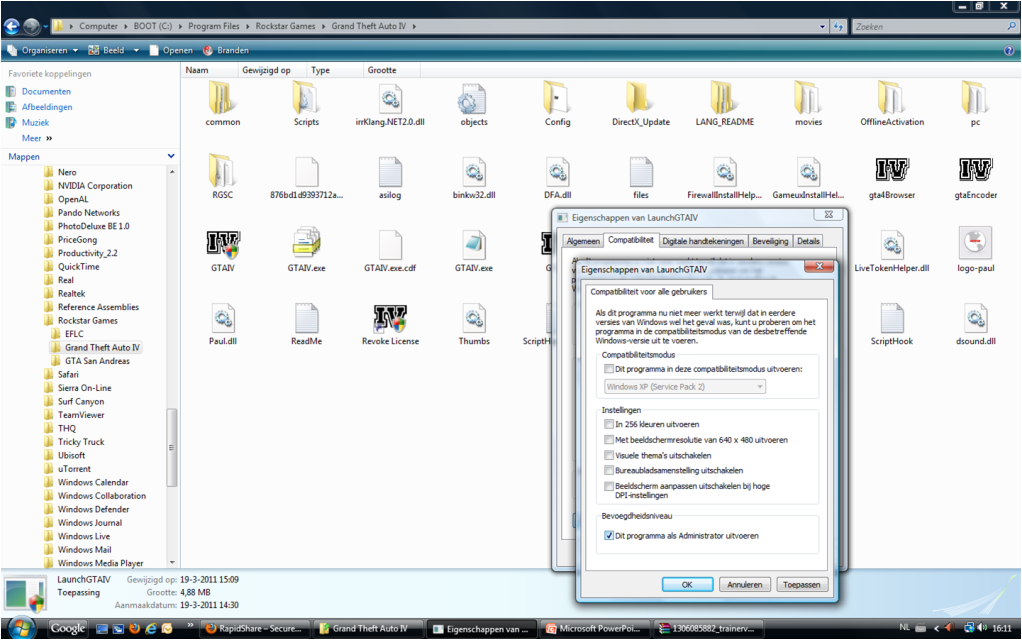
Task: Click Openen in the Explorer toolbar
Action: (x=171, y=50)
